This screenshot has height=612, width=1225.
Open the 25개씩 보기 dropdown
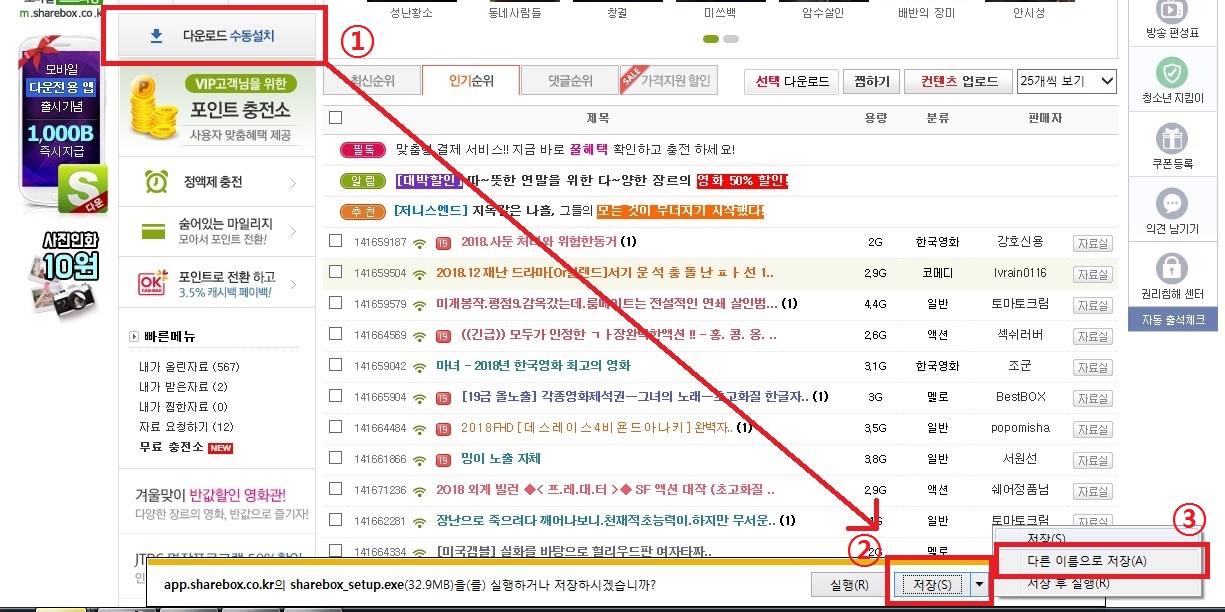point(1066,81)
